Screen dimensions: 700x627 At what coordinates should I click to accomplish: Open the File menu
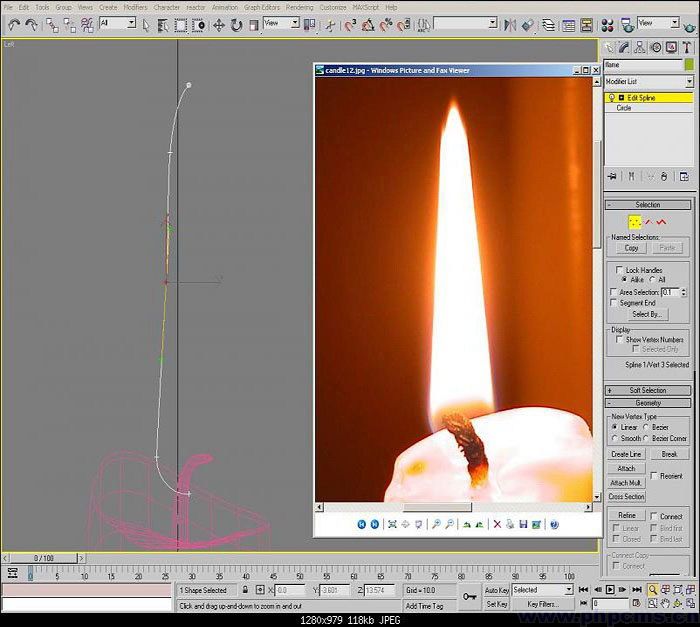click(8, 8)
